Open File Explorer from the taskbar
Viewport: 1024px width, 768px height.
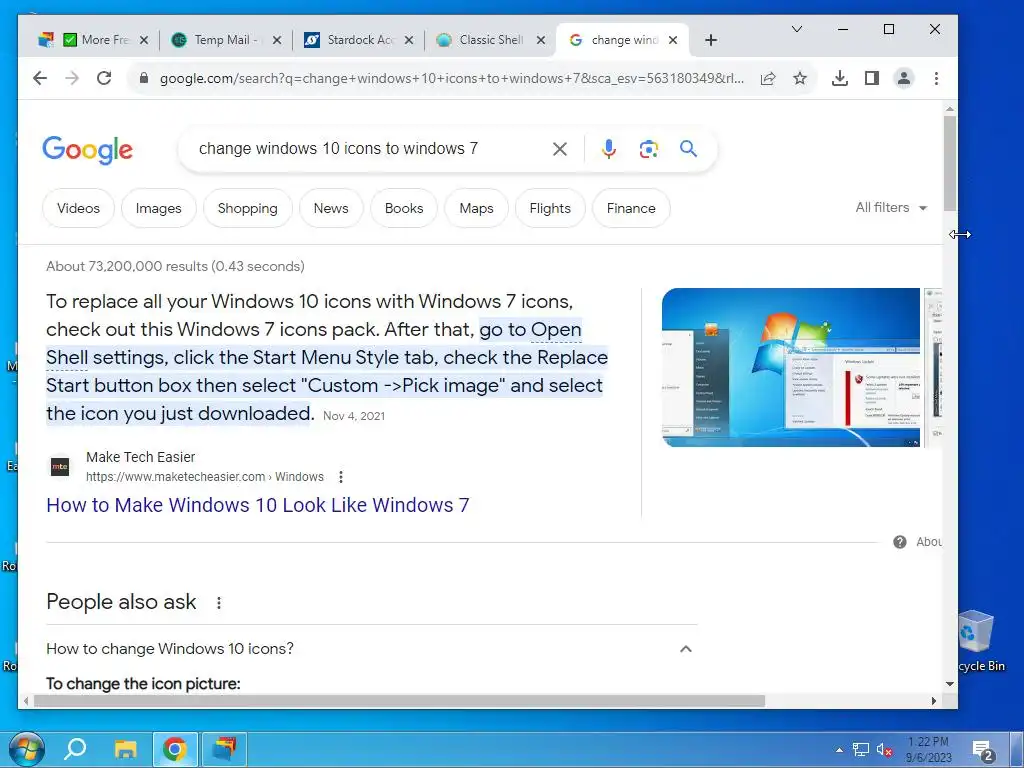point(125,748)
